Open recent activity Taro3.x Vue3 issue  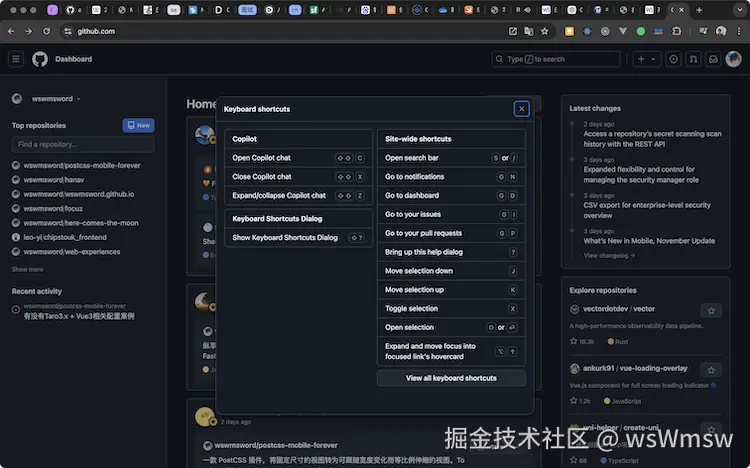79,316
